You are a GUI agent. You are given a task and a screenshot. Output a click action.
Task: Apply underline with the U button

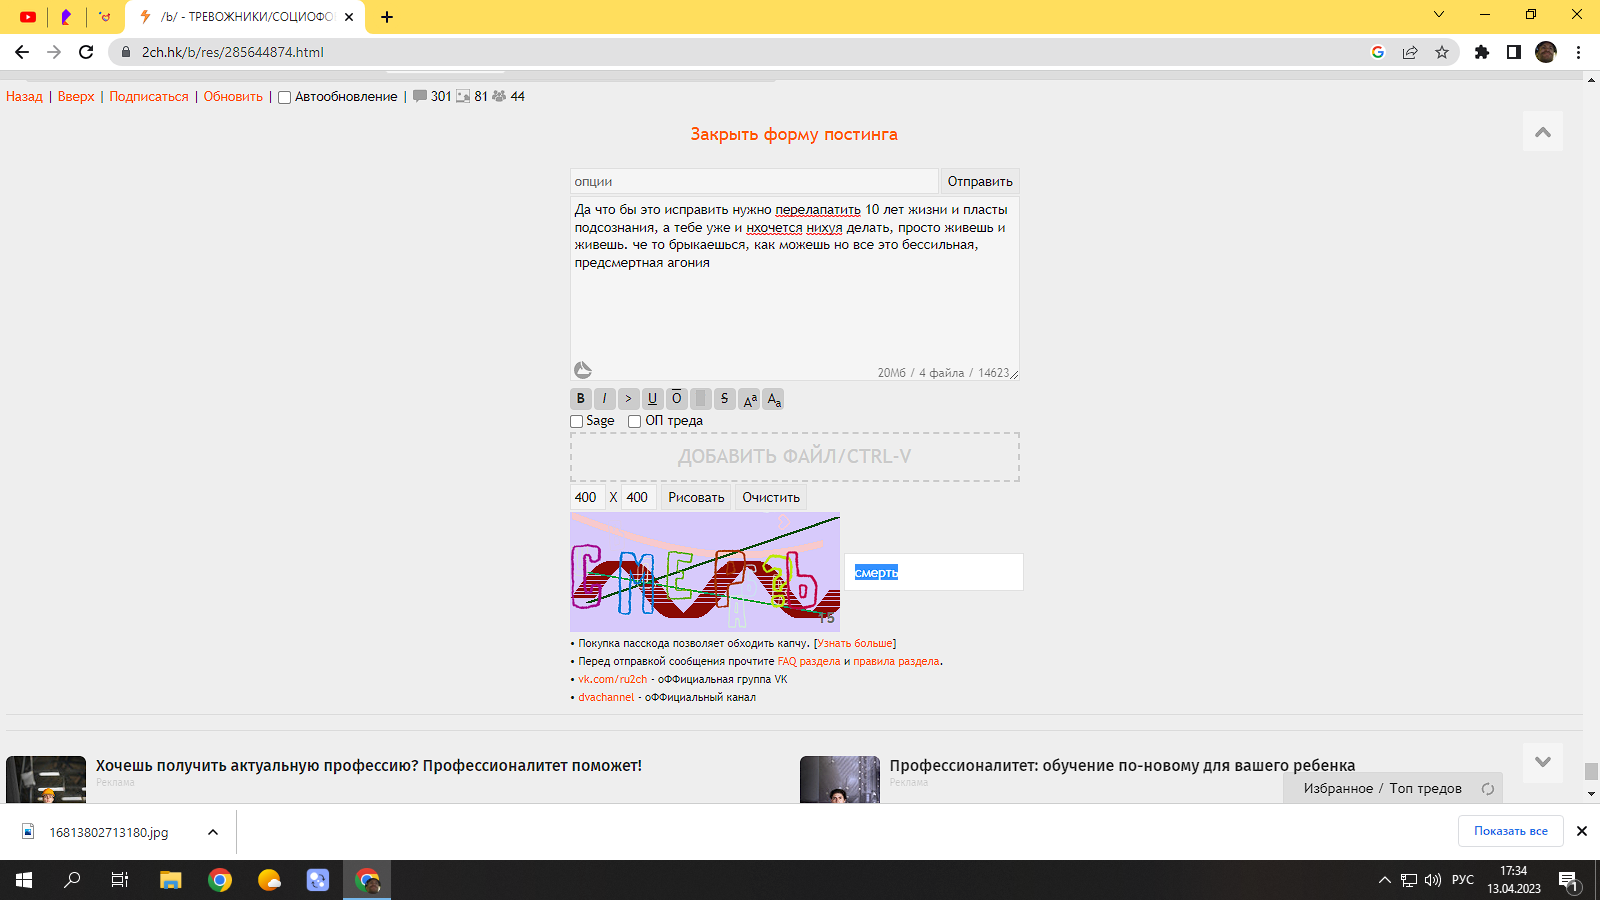point(653,399)
